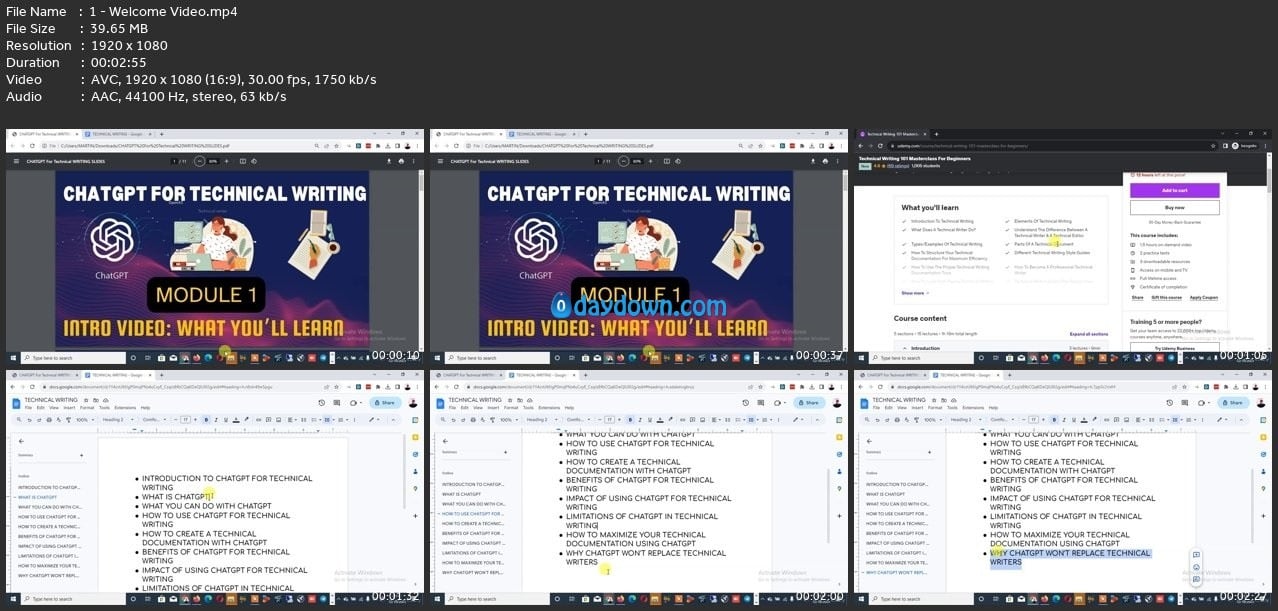Image resolution: width=1278 pixels, height=611 pixels.
Task: Download the PDF in the 00:00:10 frame
Action: click(x=389, y=161)
